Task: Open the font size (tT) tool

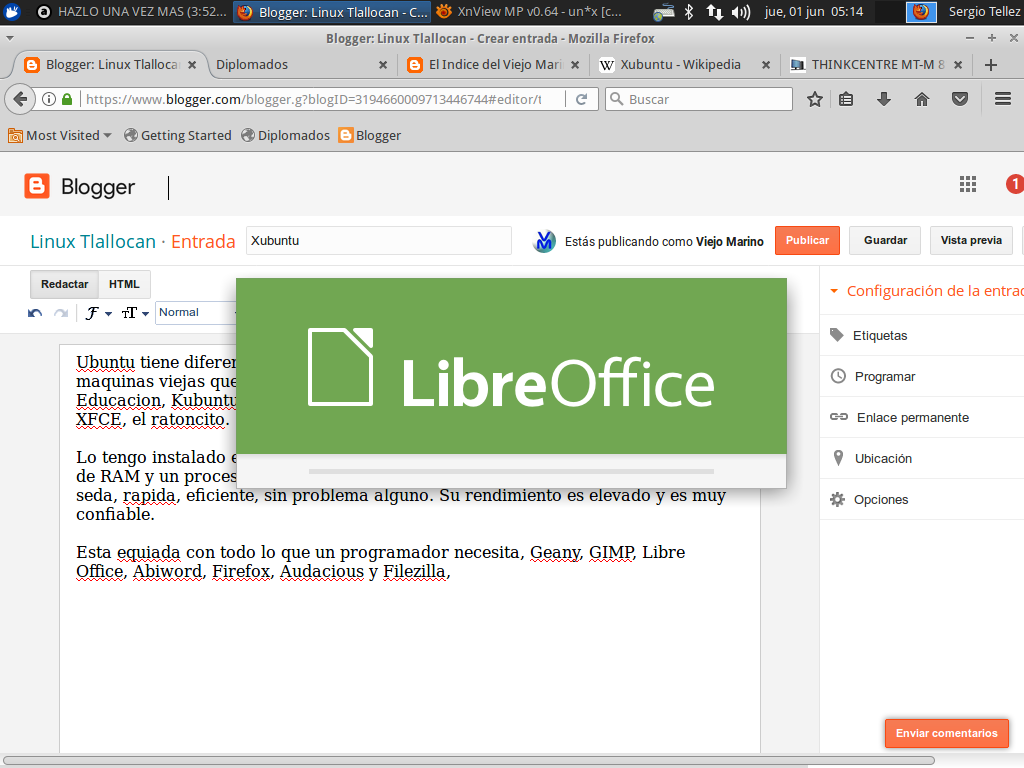Action: [131, 313]
